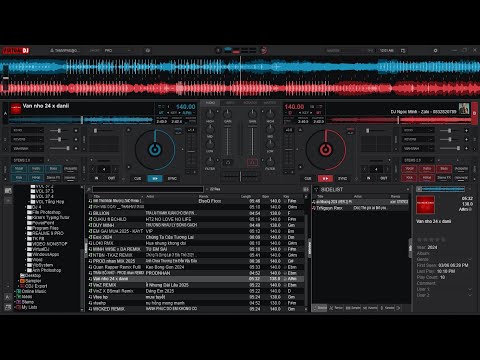
Task: Click left deck SYNC button
Action: click(172, 179)
